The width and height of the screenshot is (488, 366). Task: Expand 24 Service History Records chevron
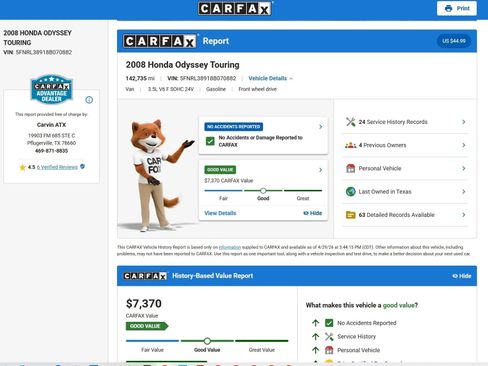tap(464, 122)
